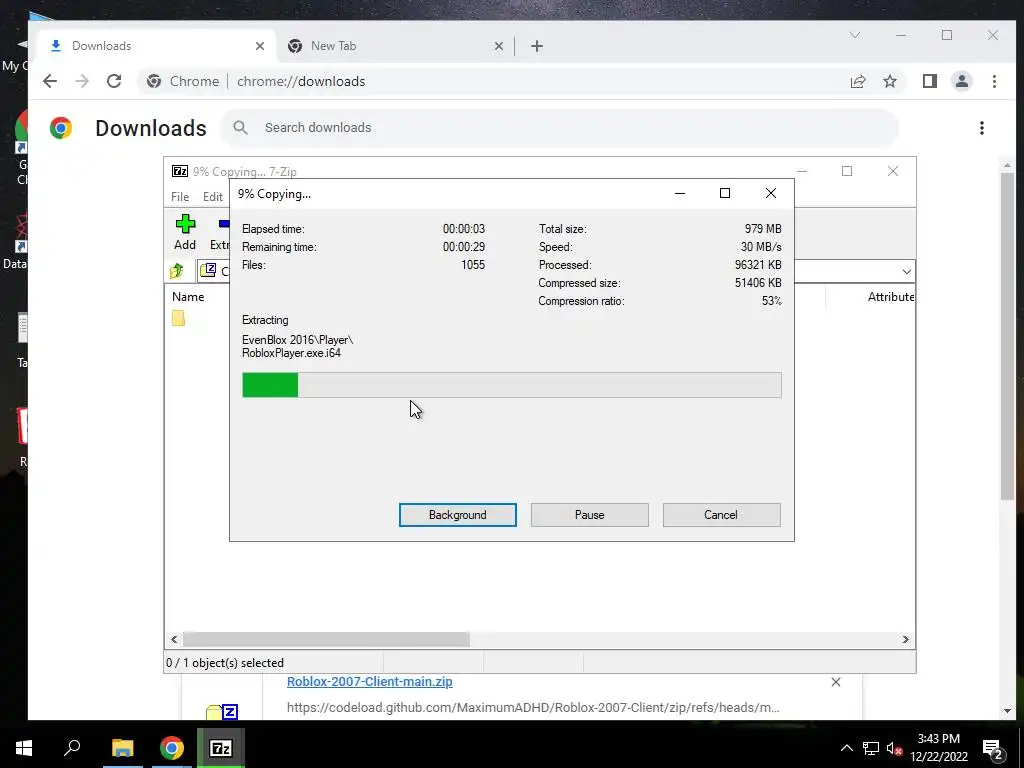Image resolution: width=1024 pixels, height=768 pixels.
Task: Pause the 7-Zip copying operation
Action: click(x=589, y=515)
